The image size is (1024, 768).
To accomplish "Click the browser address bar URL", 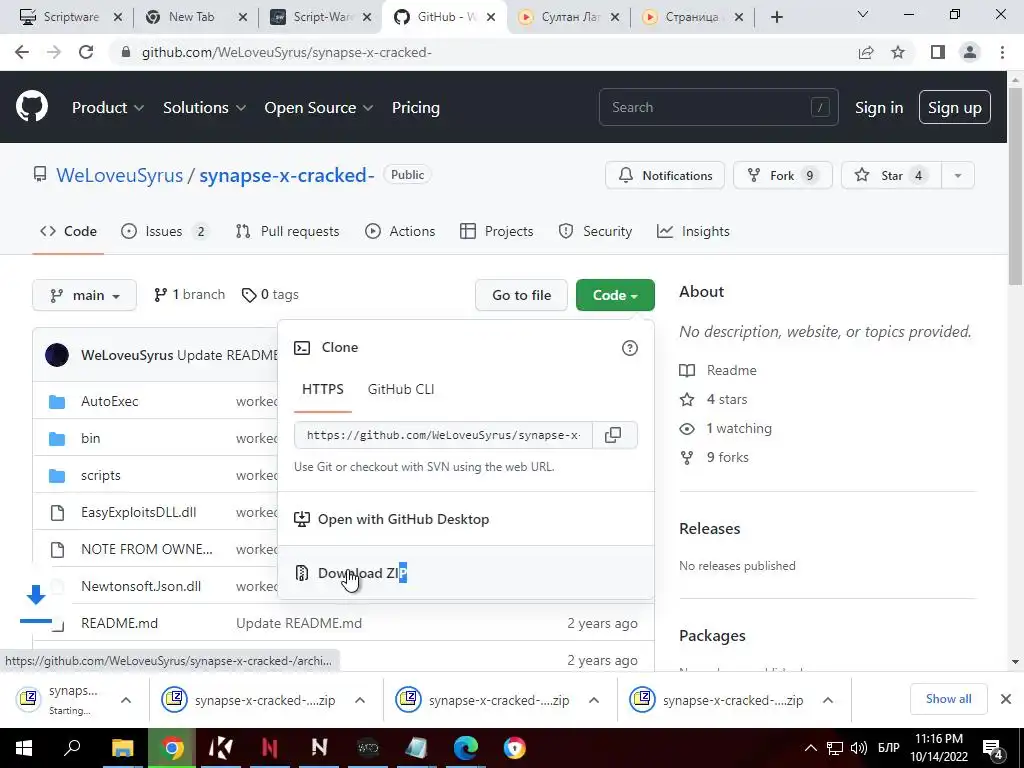I will pos(287,52).
